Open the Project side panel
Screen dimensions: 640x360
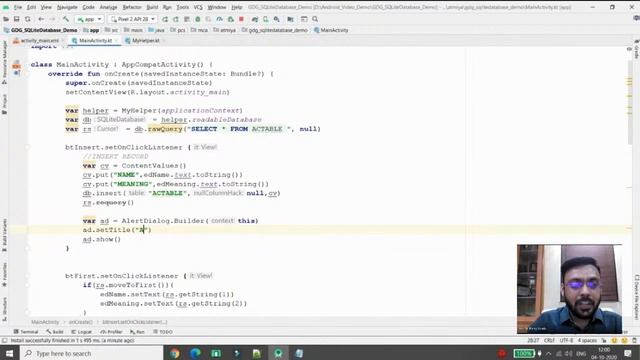tap(4, 104)
